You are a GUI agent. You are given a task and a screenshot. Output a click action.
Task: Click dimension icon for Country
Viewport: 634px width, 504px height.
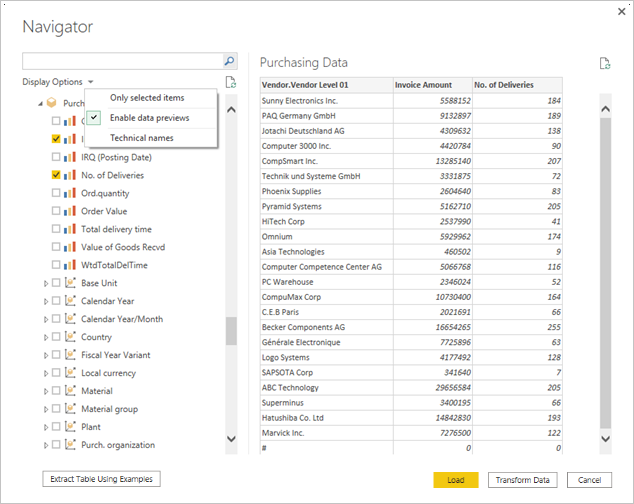(70, 337)
